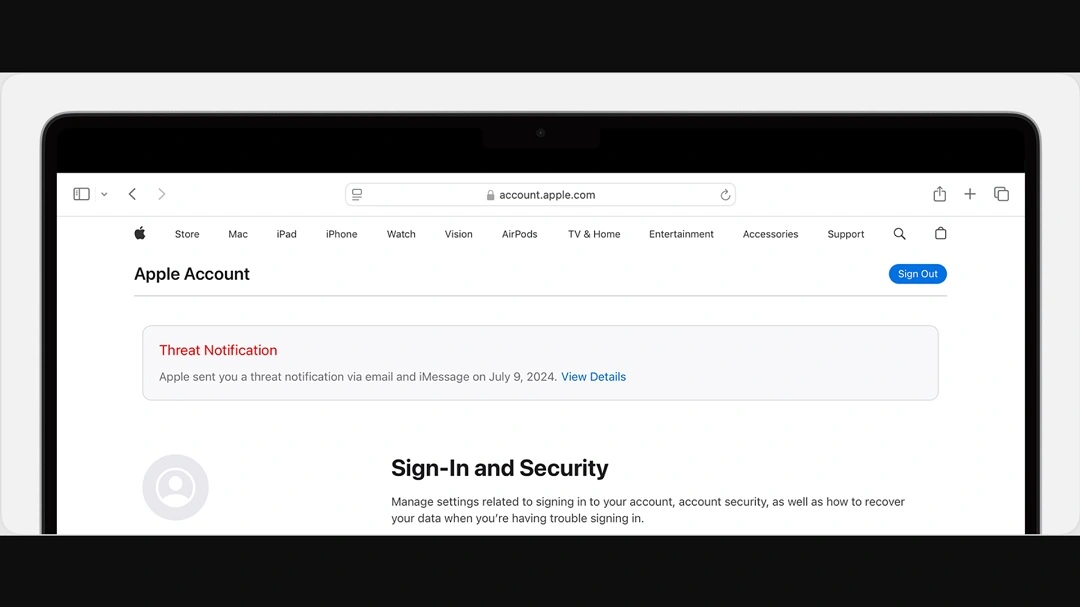Viewport: 1080px width, 607px height.
Task: Open the search on apple.com
Action: 899,233
